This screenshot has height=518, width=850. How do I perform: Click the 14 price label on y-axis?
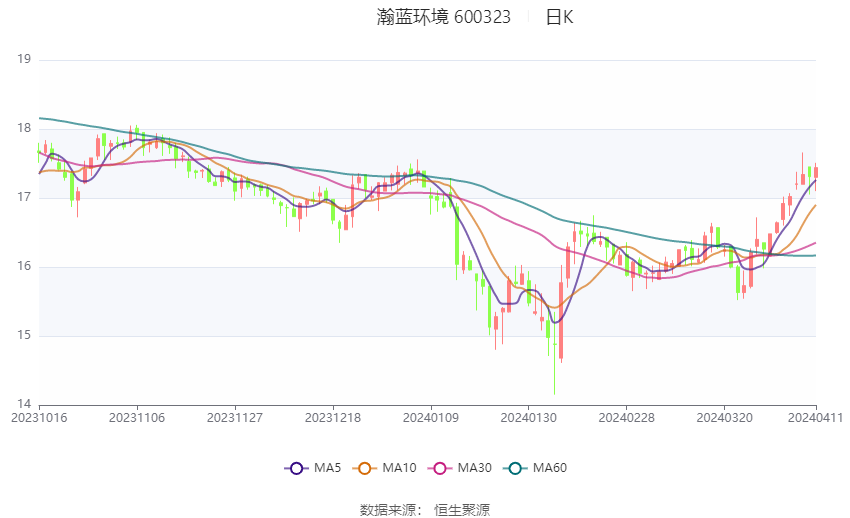click(24, 404)
